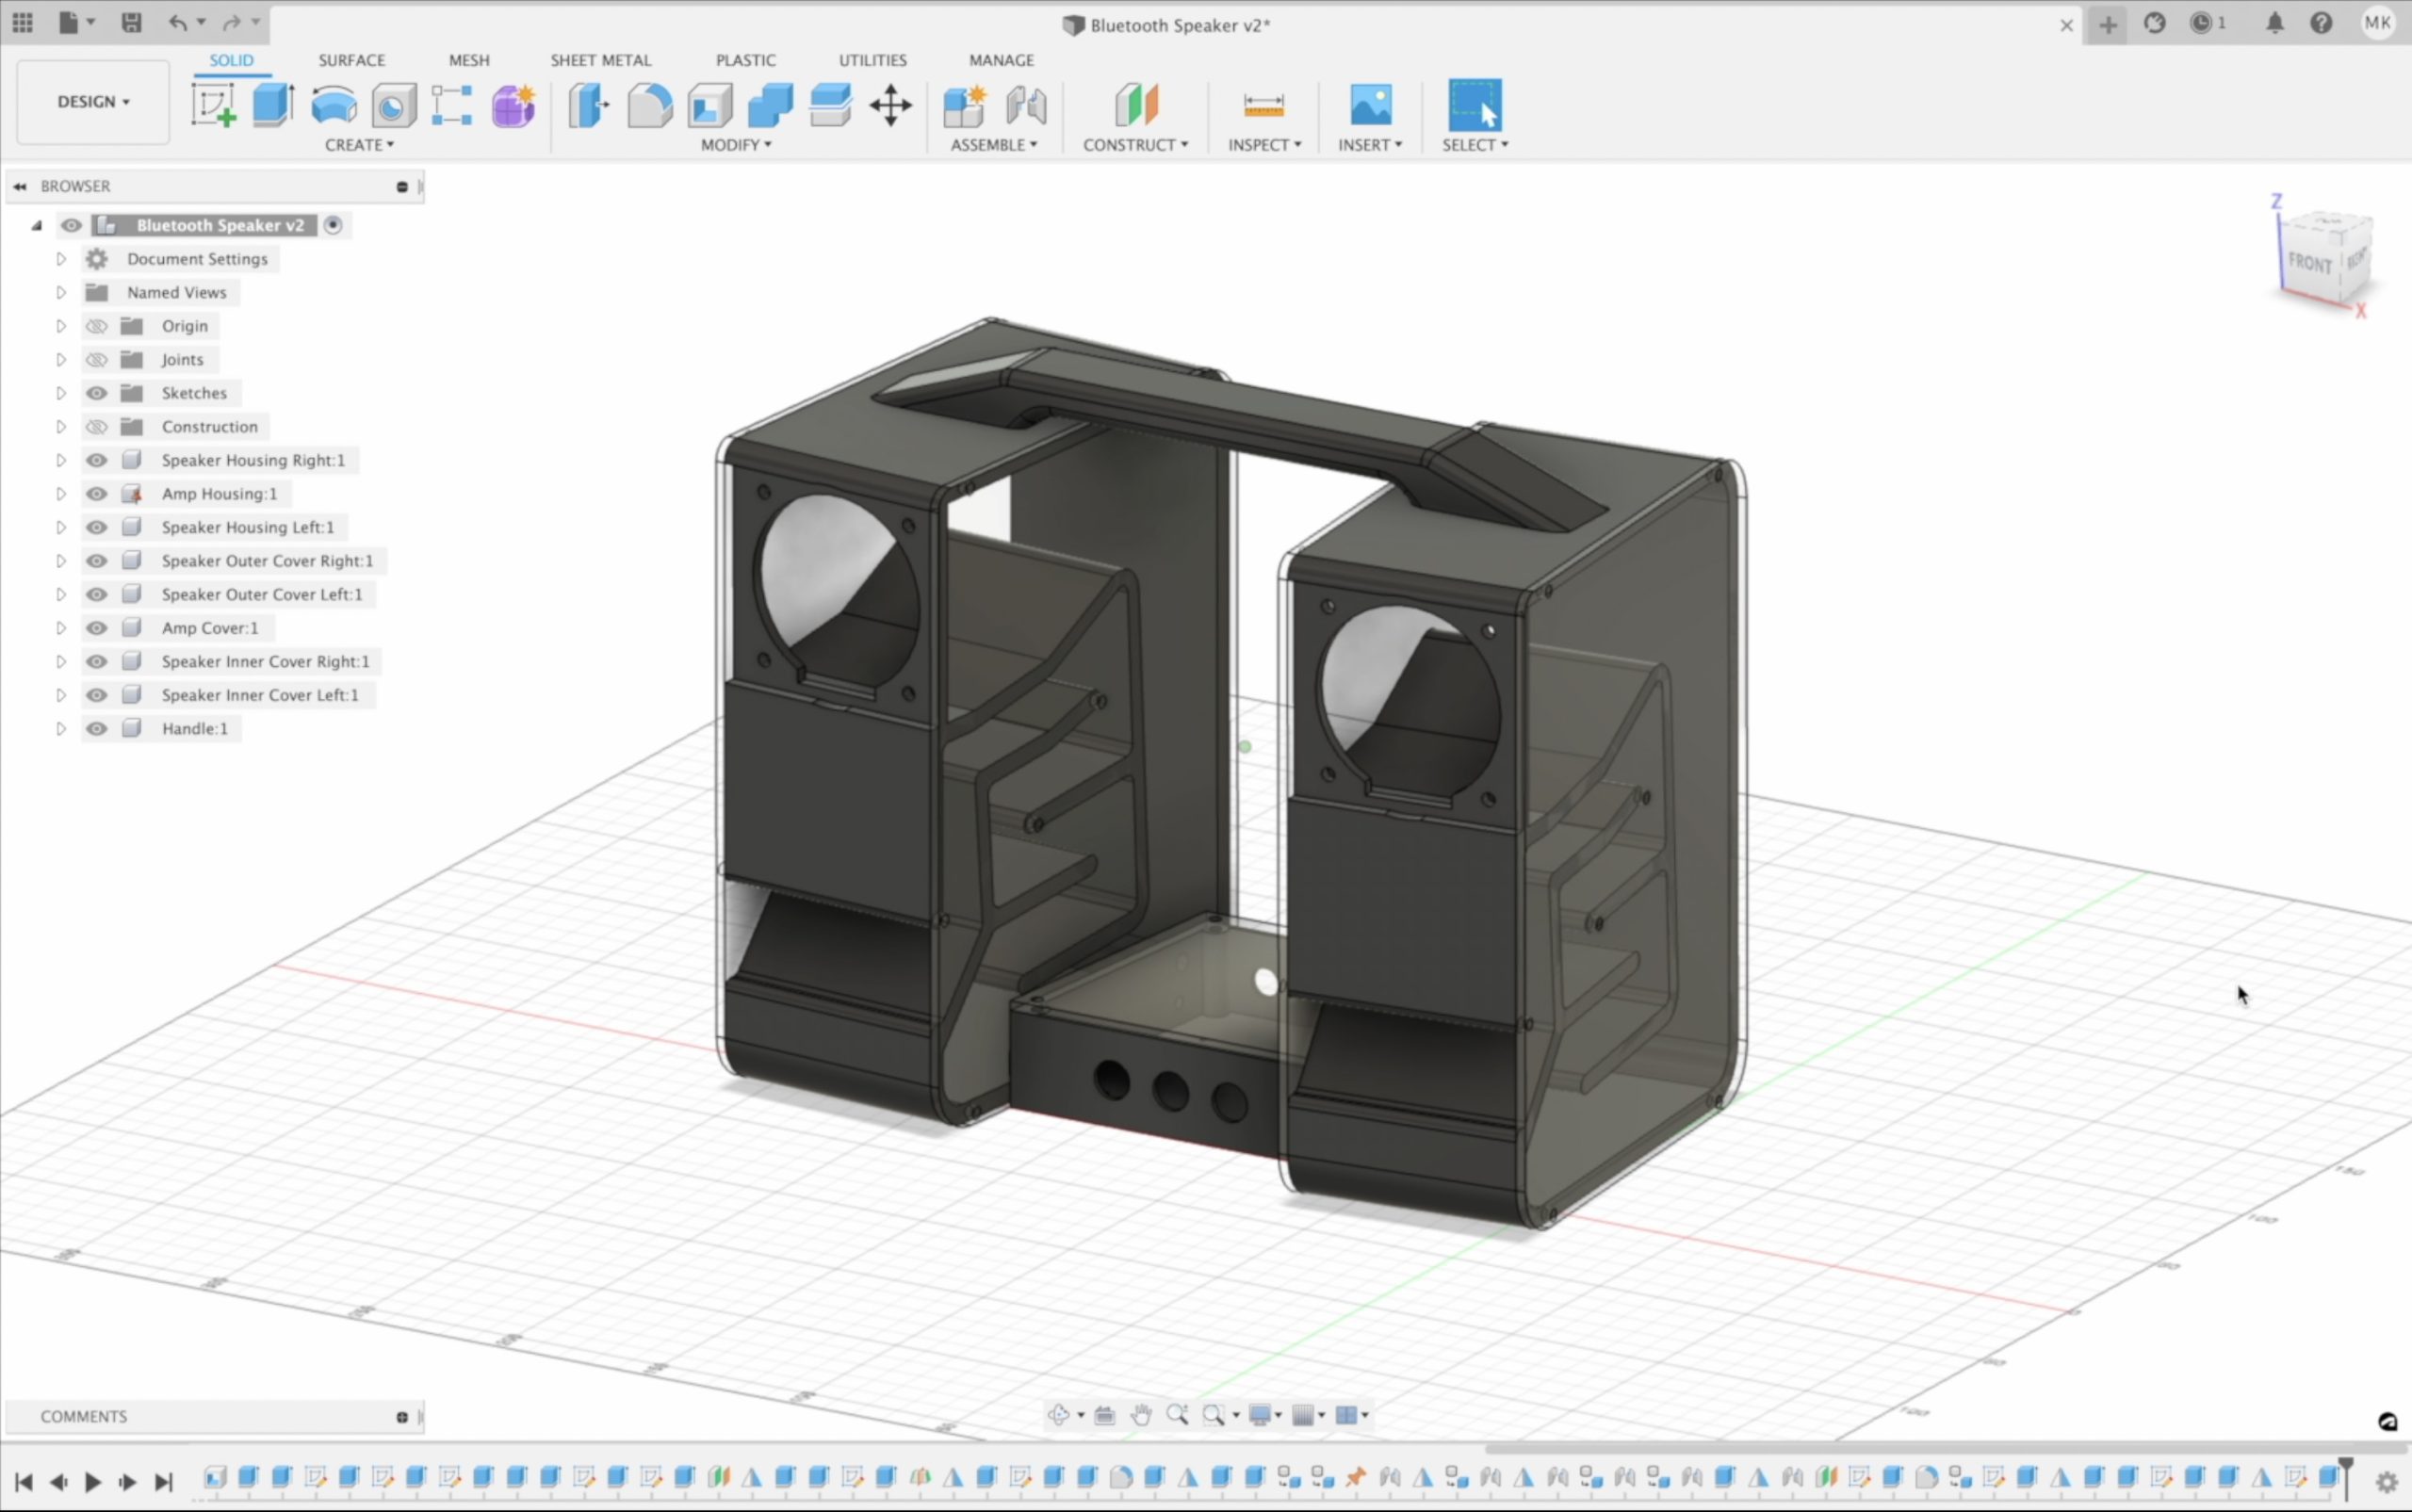Viewport: 2412px width, 1512px height.
Task: Select the Fillet tool in Modify
Action: click(650, 105)
